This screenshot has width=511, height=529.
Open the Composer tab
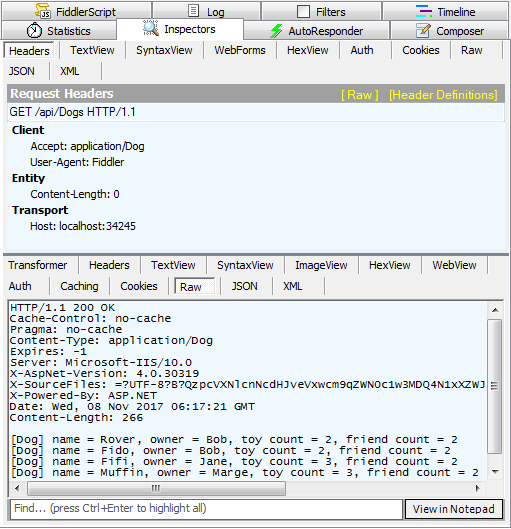tap(449, 31)
